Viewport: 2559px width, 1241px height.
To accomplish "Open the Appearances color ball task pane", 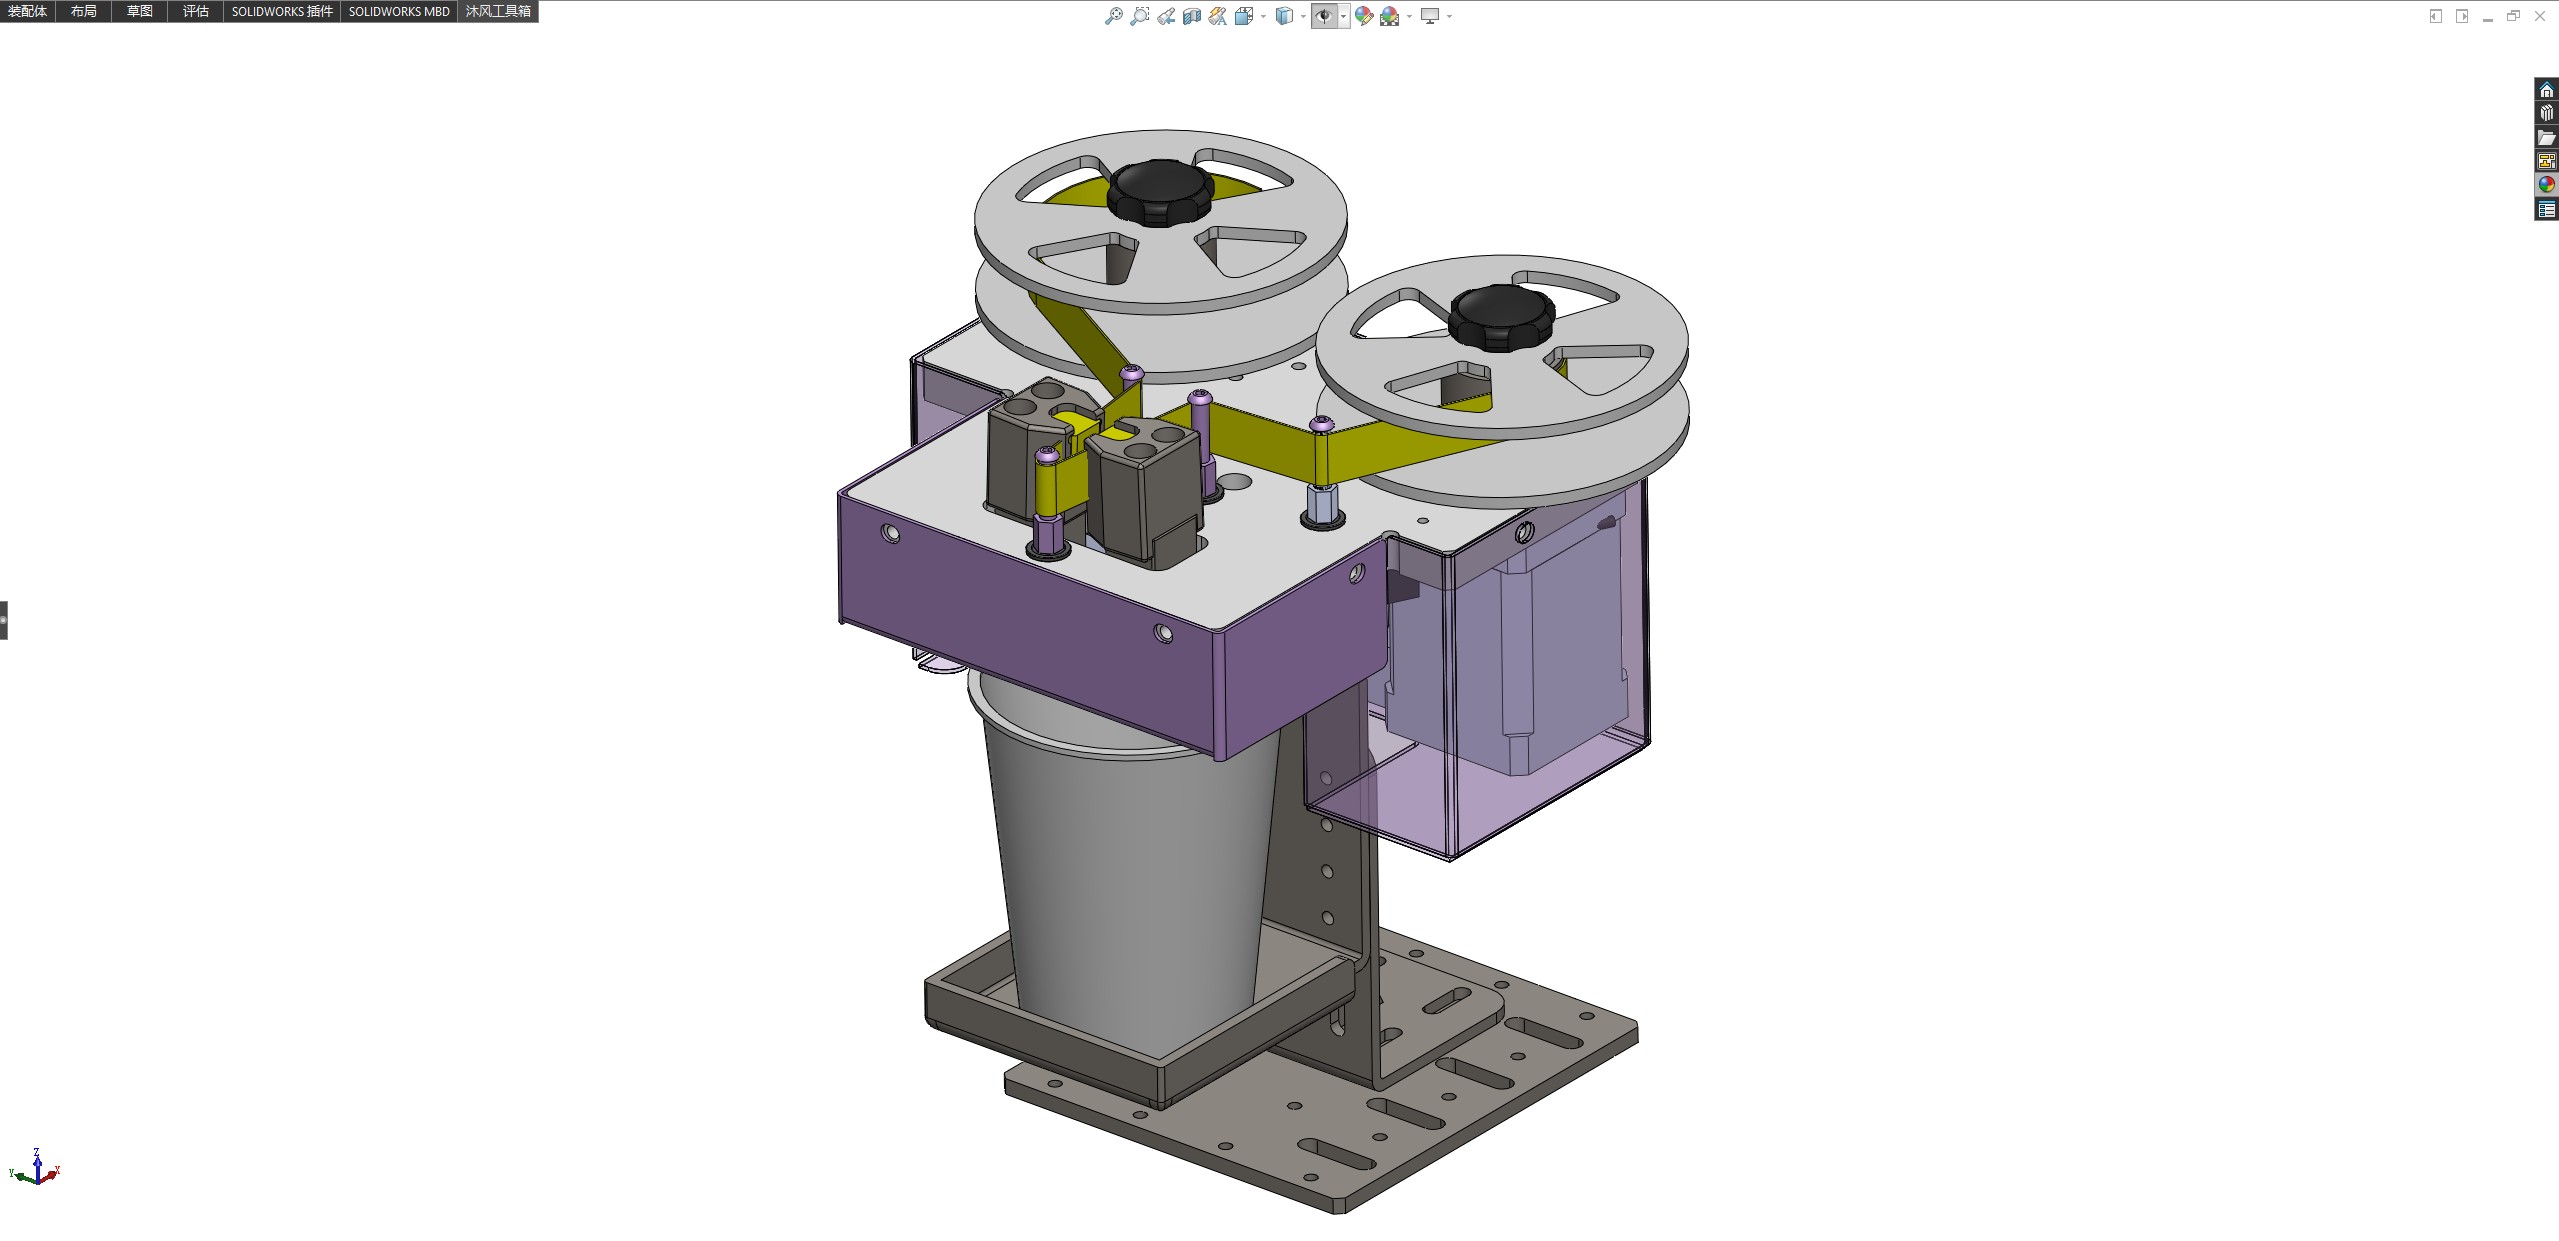I will pyautogui.click(x=2546, y=184).
